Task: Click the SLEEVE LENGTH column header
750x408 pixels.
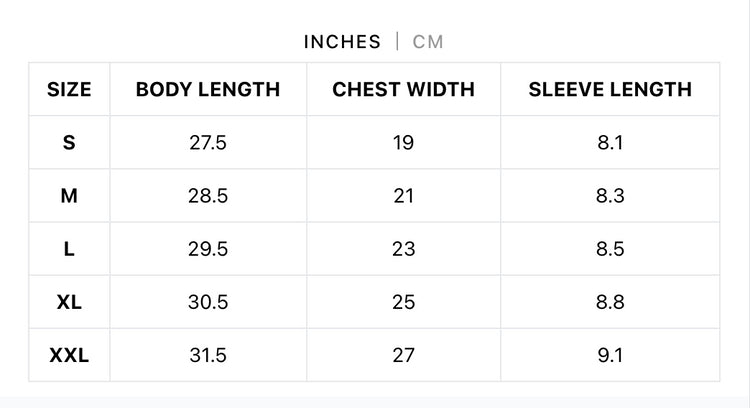Action: (610, 89)
